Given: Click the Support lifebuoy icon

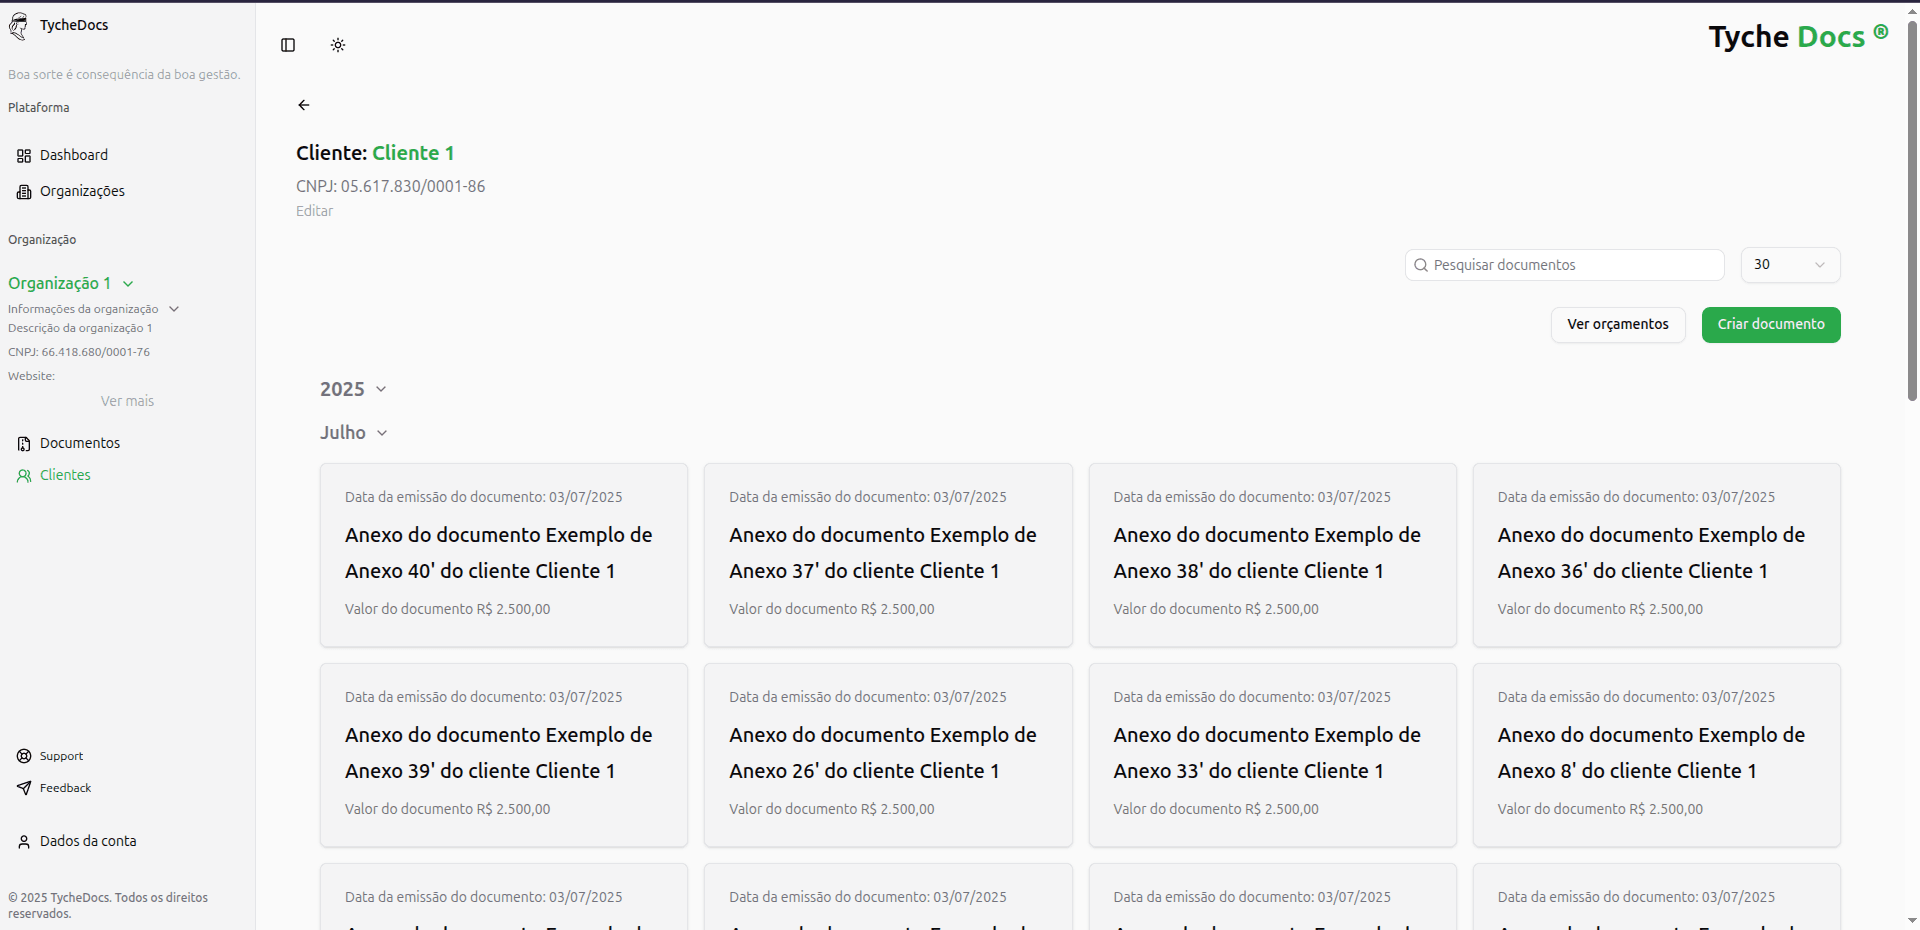Looking at the screenshot, I should [24, 756].
